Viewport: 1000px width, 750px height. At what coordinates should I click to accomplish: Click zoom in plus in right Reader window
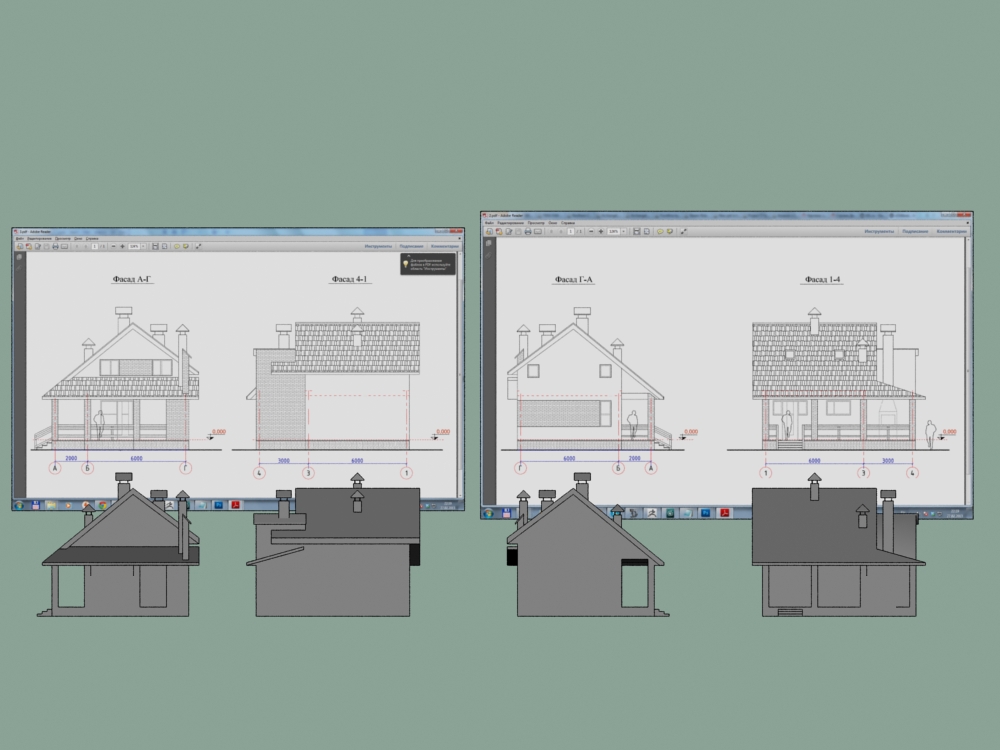601,232
